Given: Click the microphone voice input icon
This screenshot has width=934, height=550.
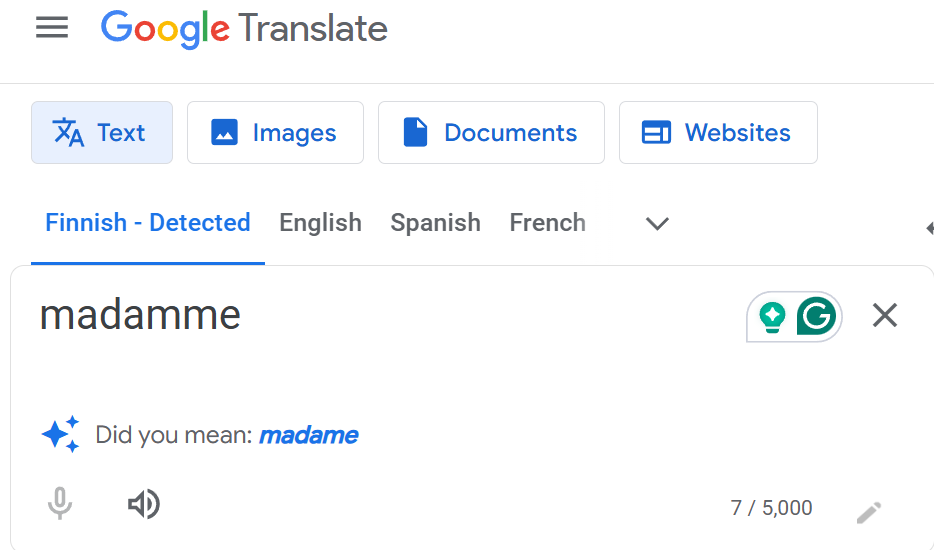Looking at the screenshot, I should click(x=60, y=504).
